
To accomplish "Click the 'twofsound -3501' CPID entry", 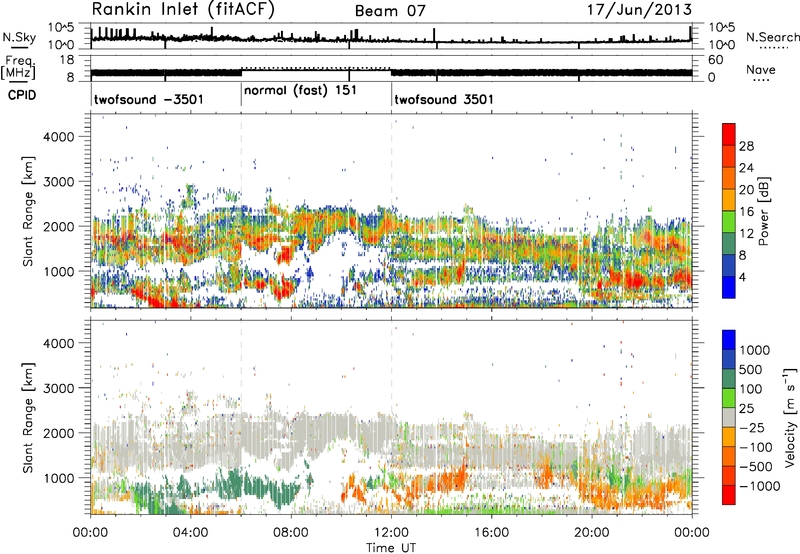I will pos(148,99).
